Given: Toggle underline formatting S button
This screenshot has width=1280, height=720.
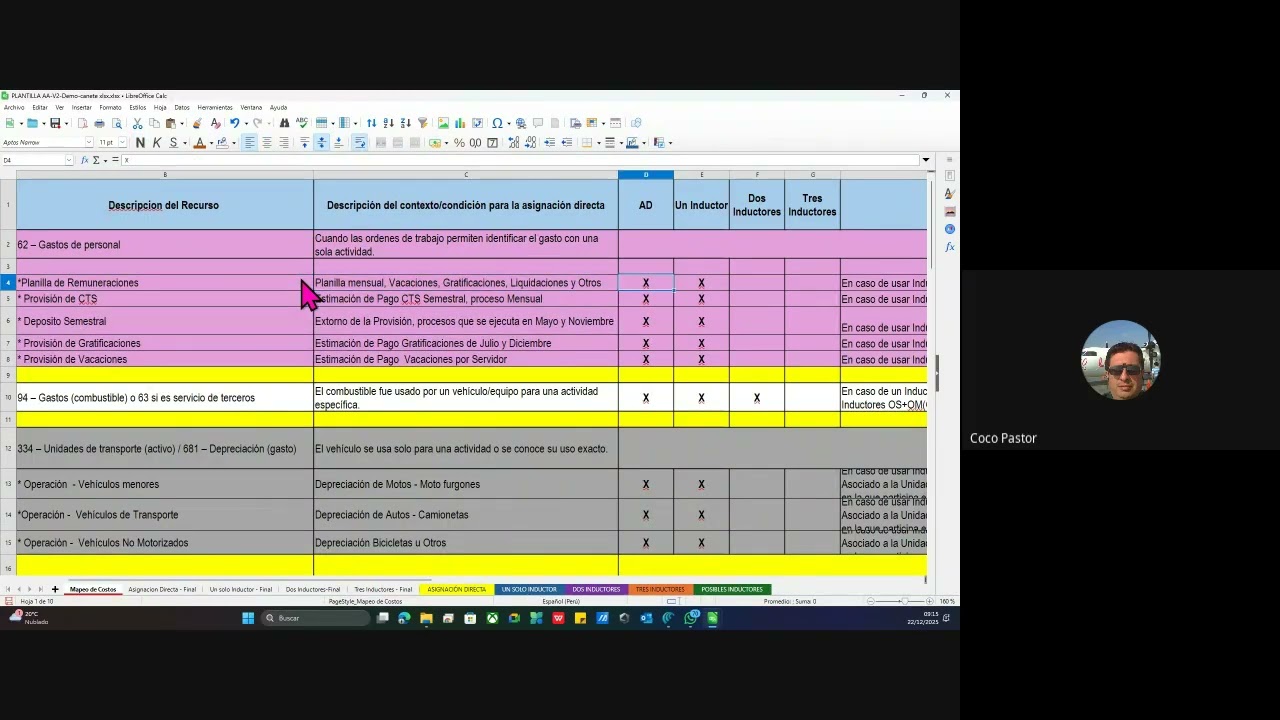Looking at the screenshot, I should tap(173, 143).
